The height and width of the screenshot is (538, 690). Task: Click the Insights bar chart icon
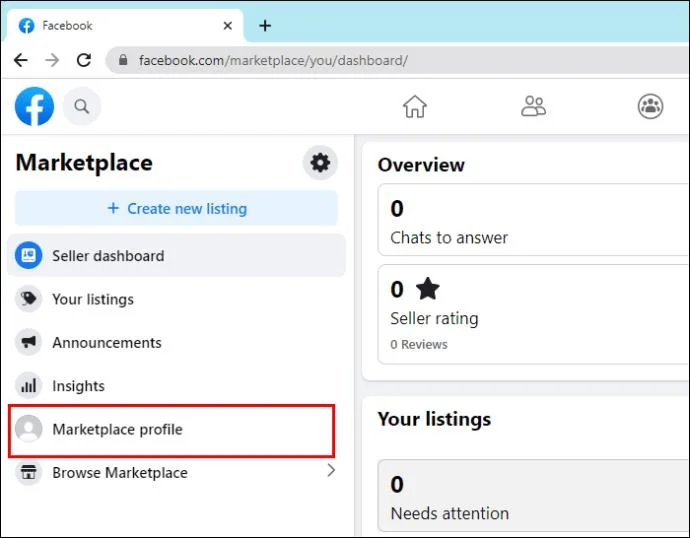pos(29,385)
